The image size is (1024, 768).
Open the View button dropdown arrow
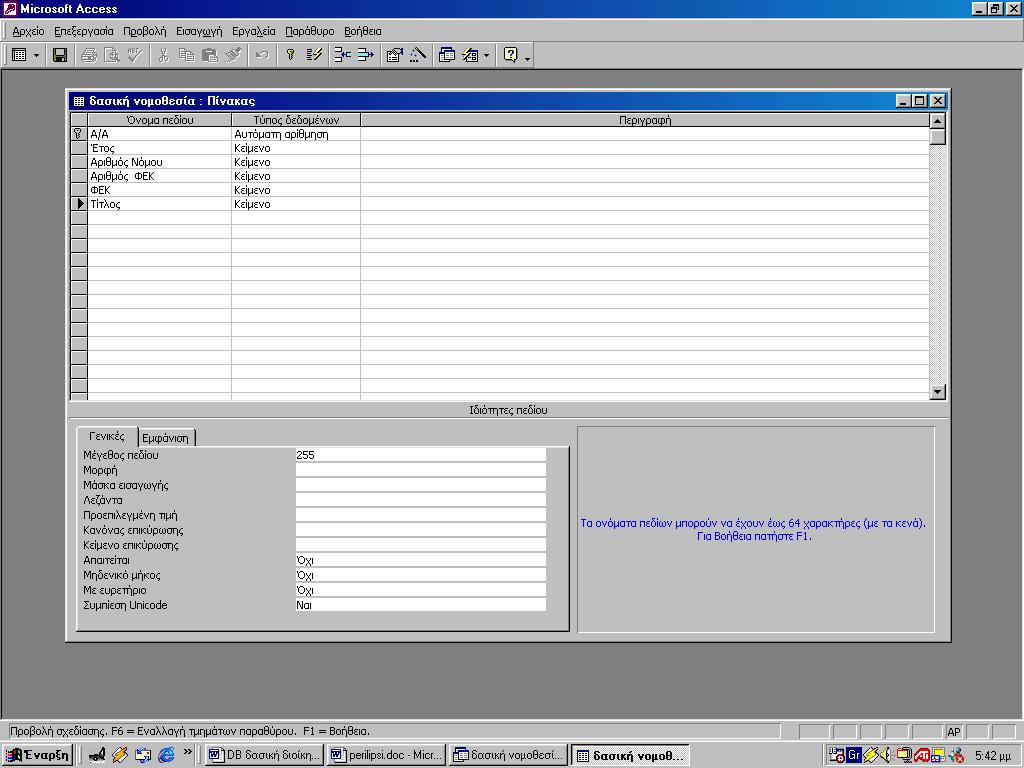[x=37, y=56]
